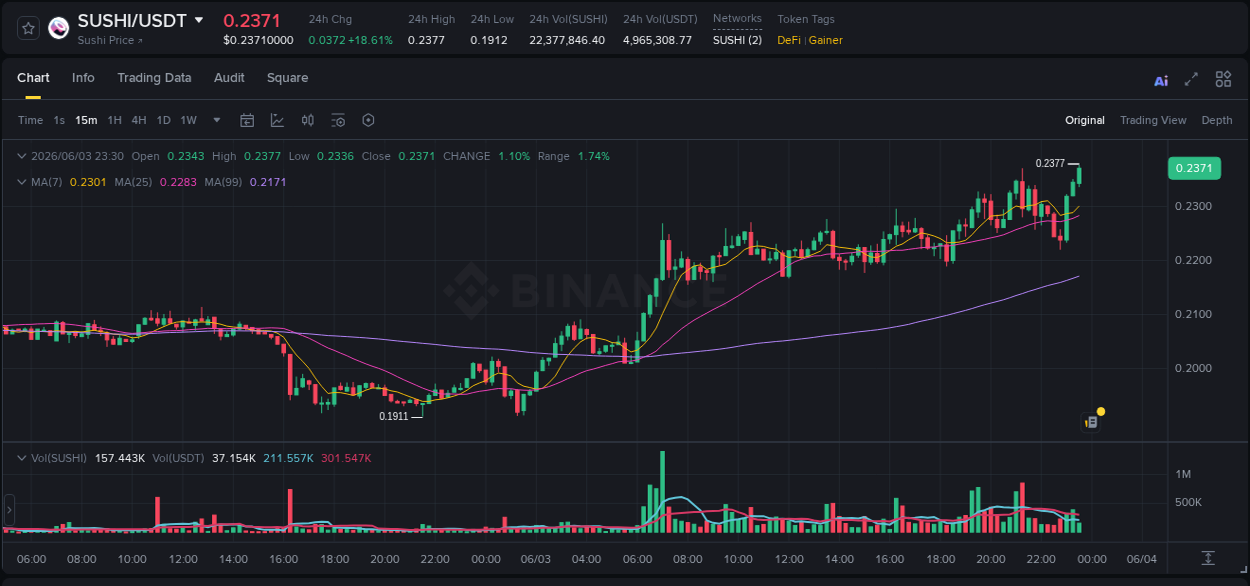
Task: Switch to the Info tab
Action: click(x=83, y=78)
